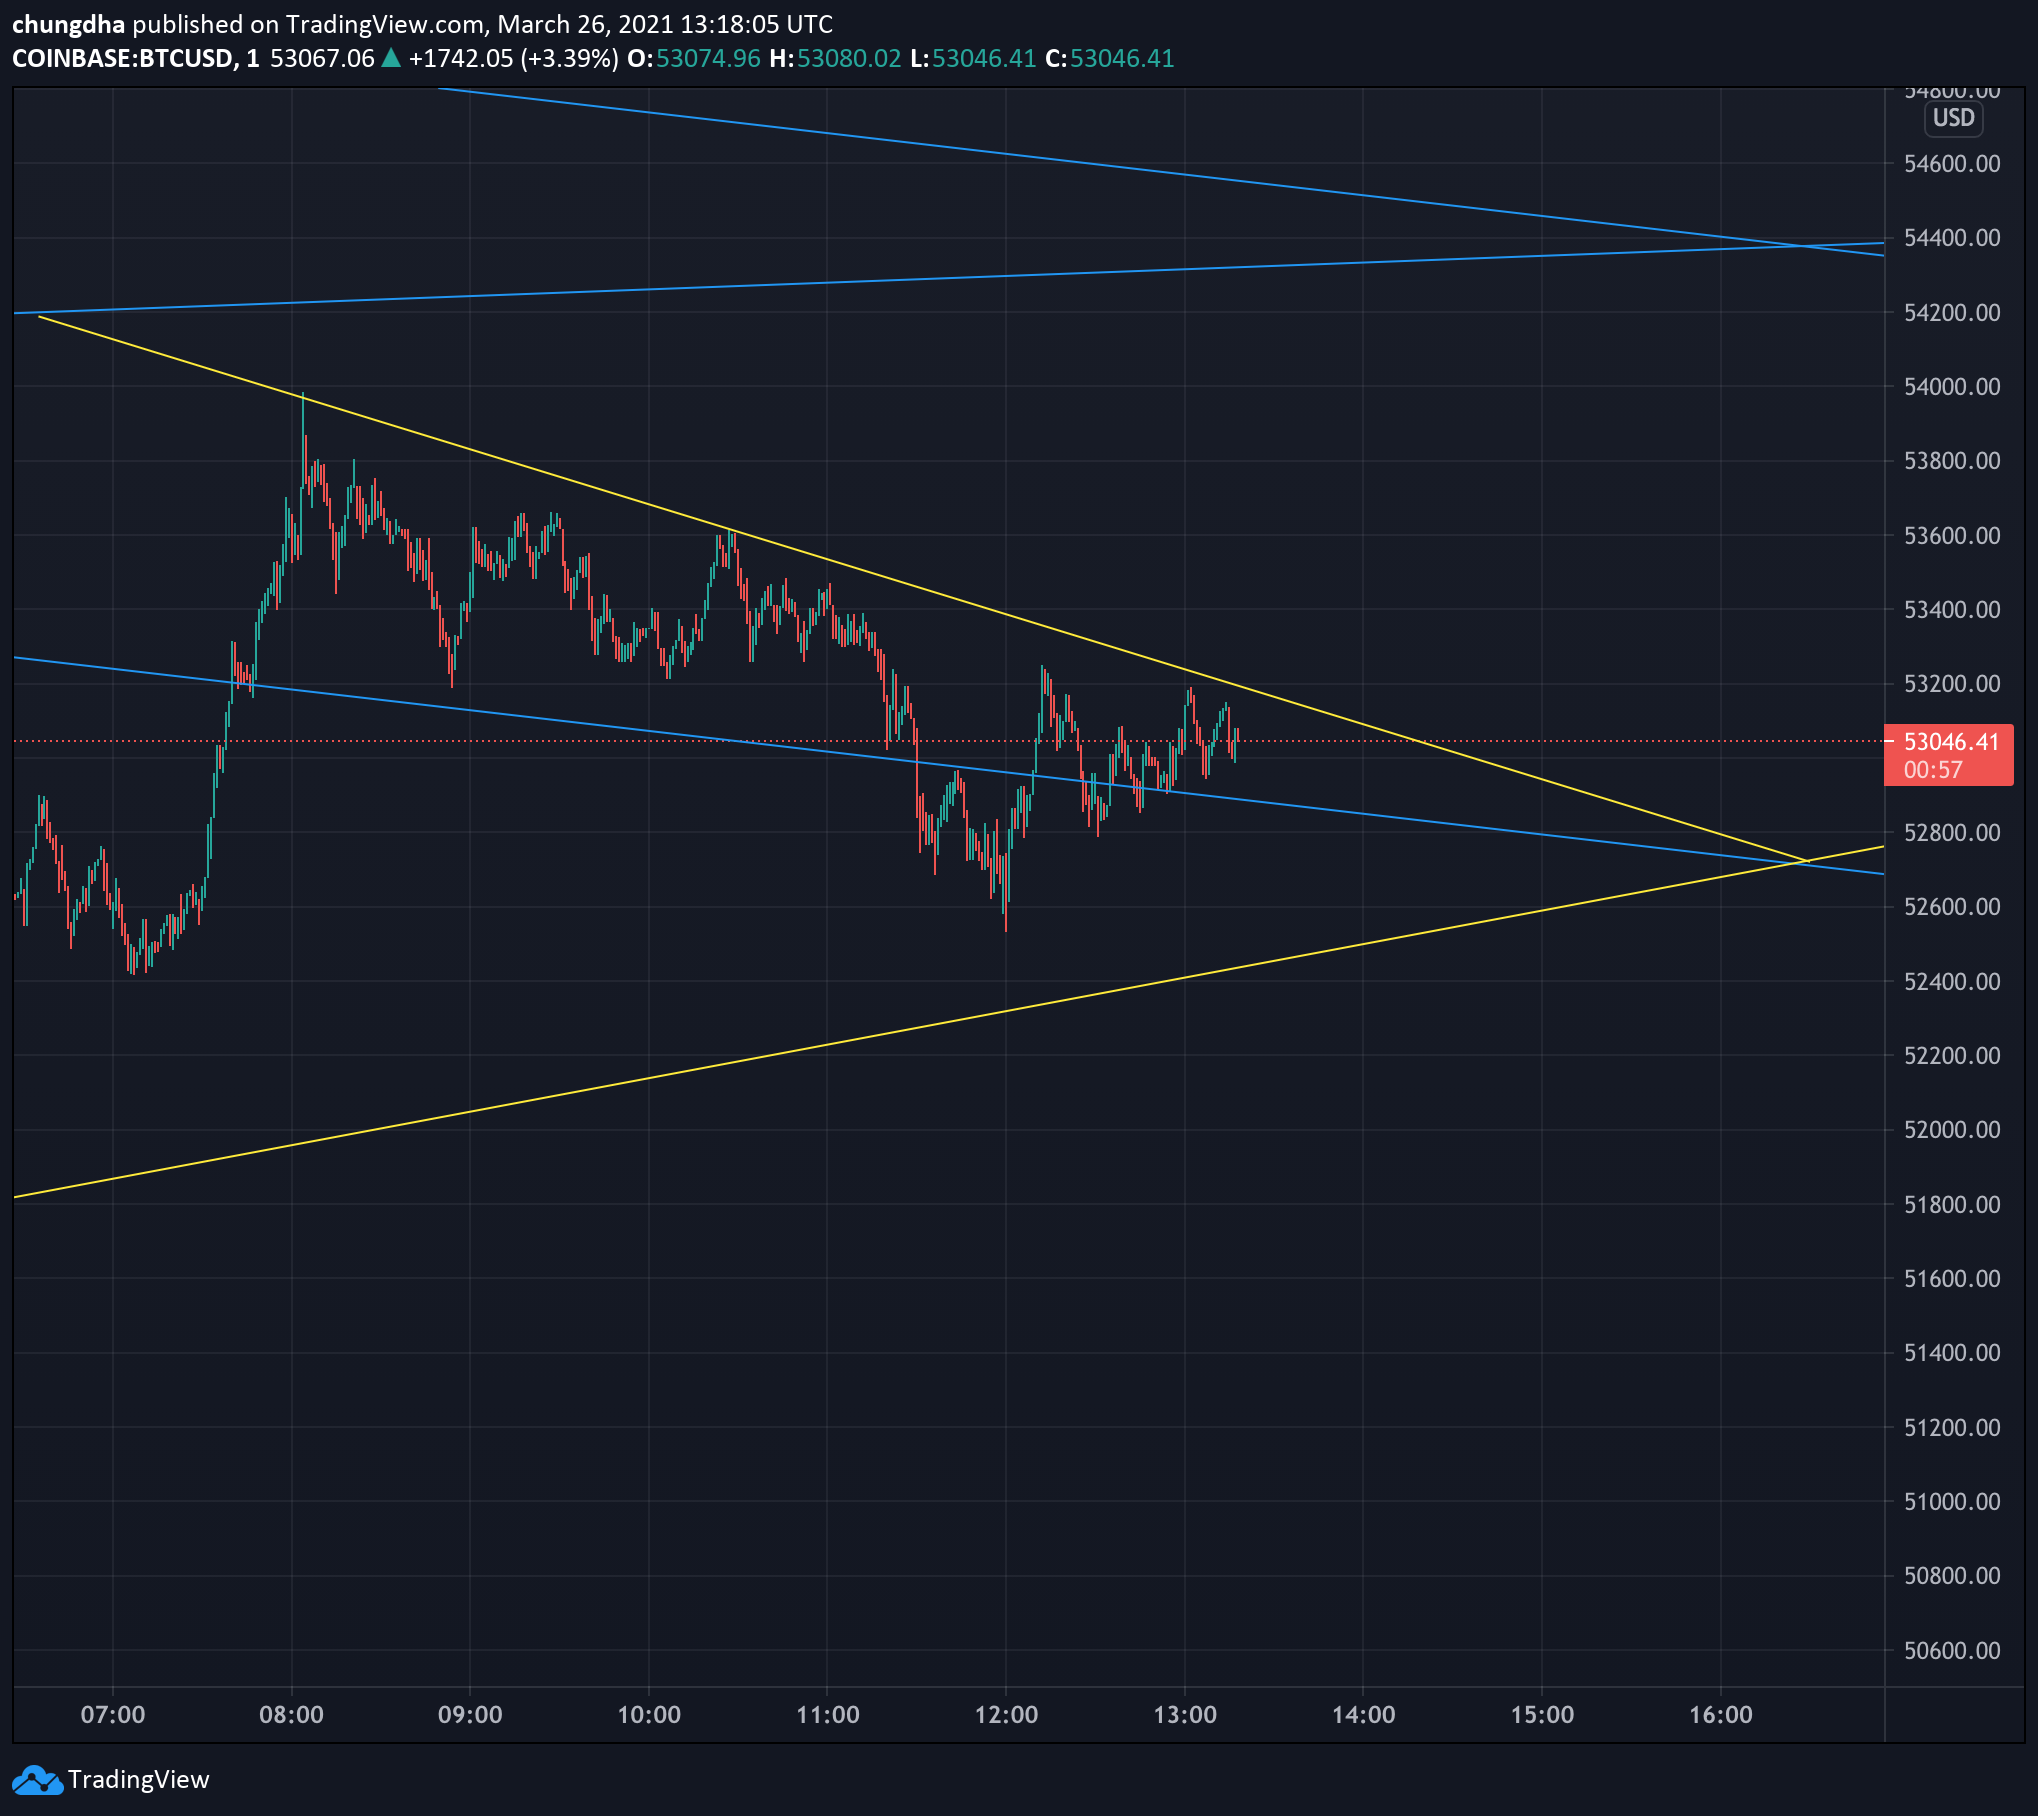Click the 13:00 time axis label
Screen dimensions: 2038x1816
pyautogui.click(x=1185, y=1715)
